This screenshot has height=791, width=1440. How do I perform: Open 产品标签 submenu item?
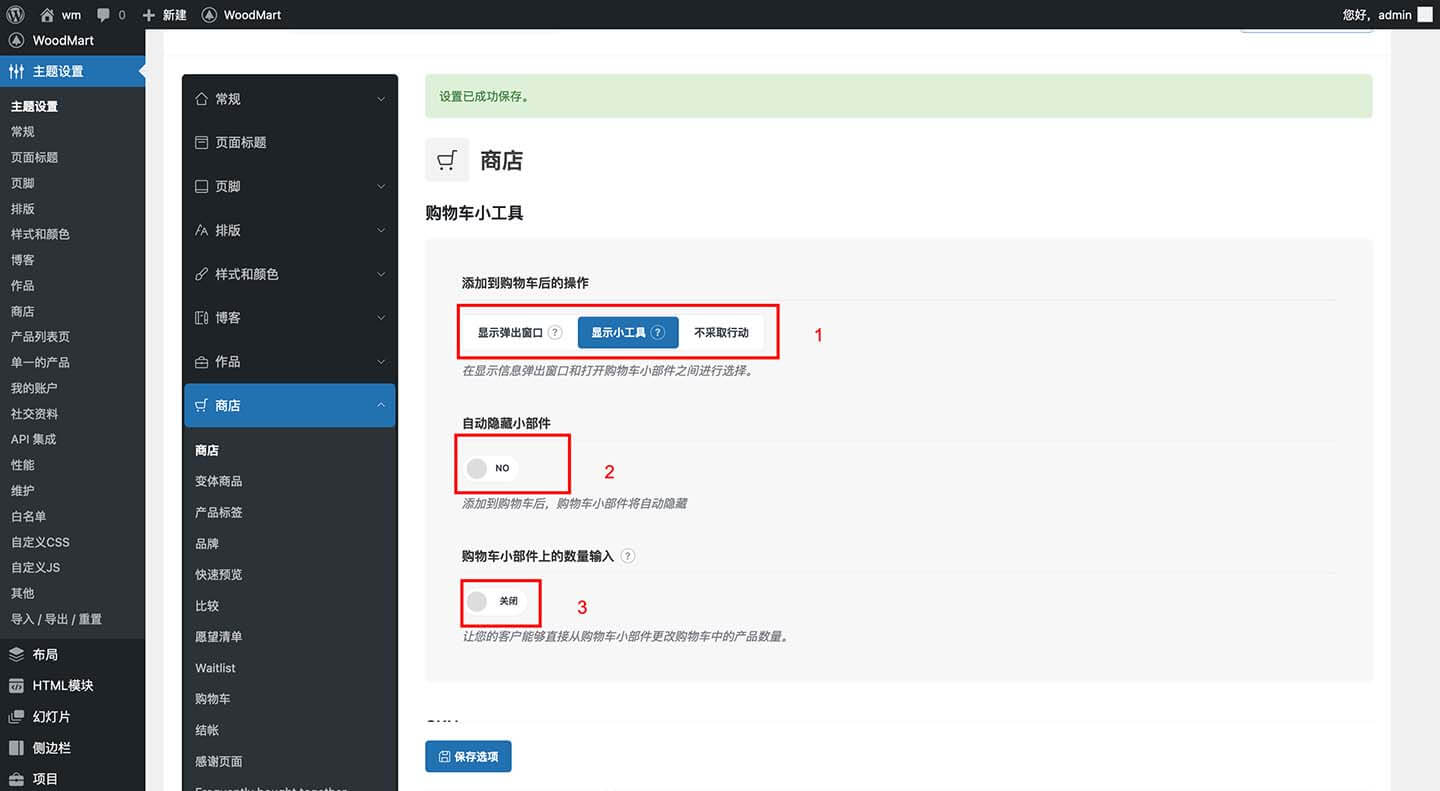[x=218, y=512]
